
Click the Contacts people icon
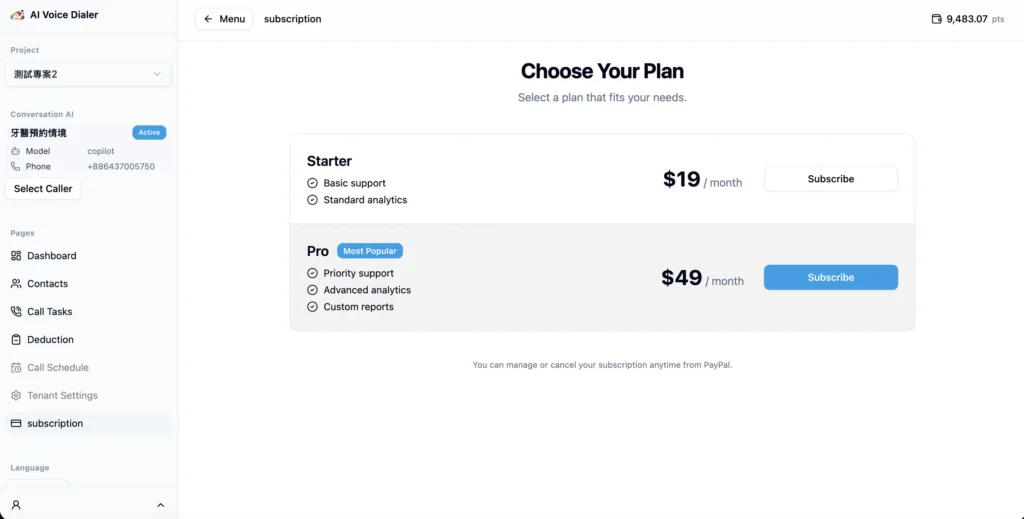pos(16,284)
